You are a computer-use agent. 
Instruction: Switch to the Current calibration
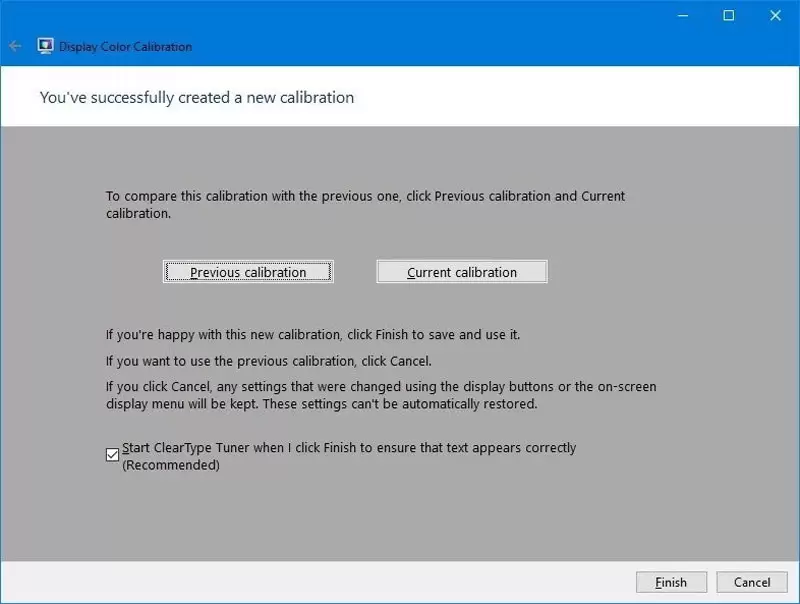tap(462, 272)
